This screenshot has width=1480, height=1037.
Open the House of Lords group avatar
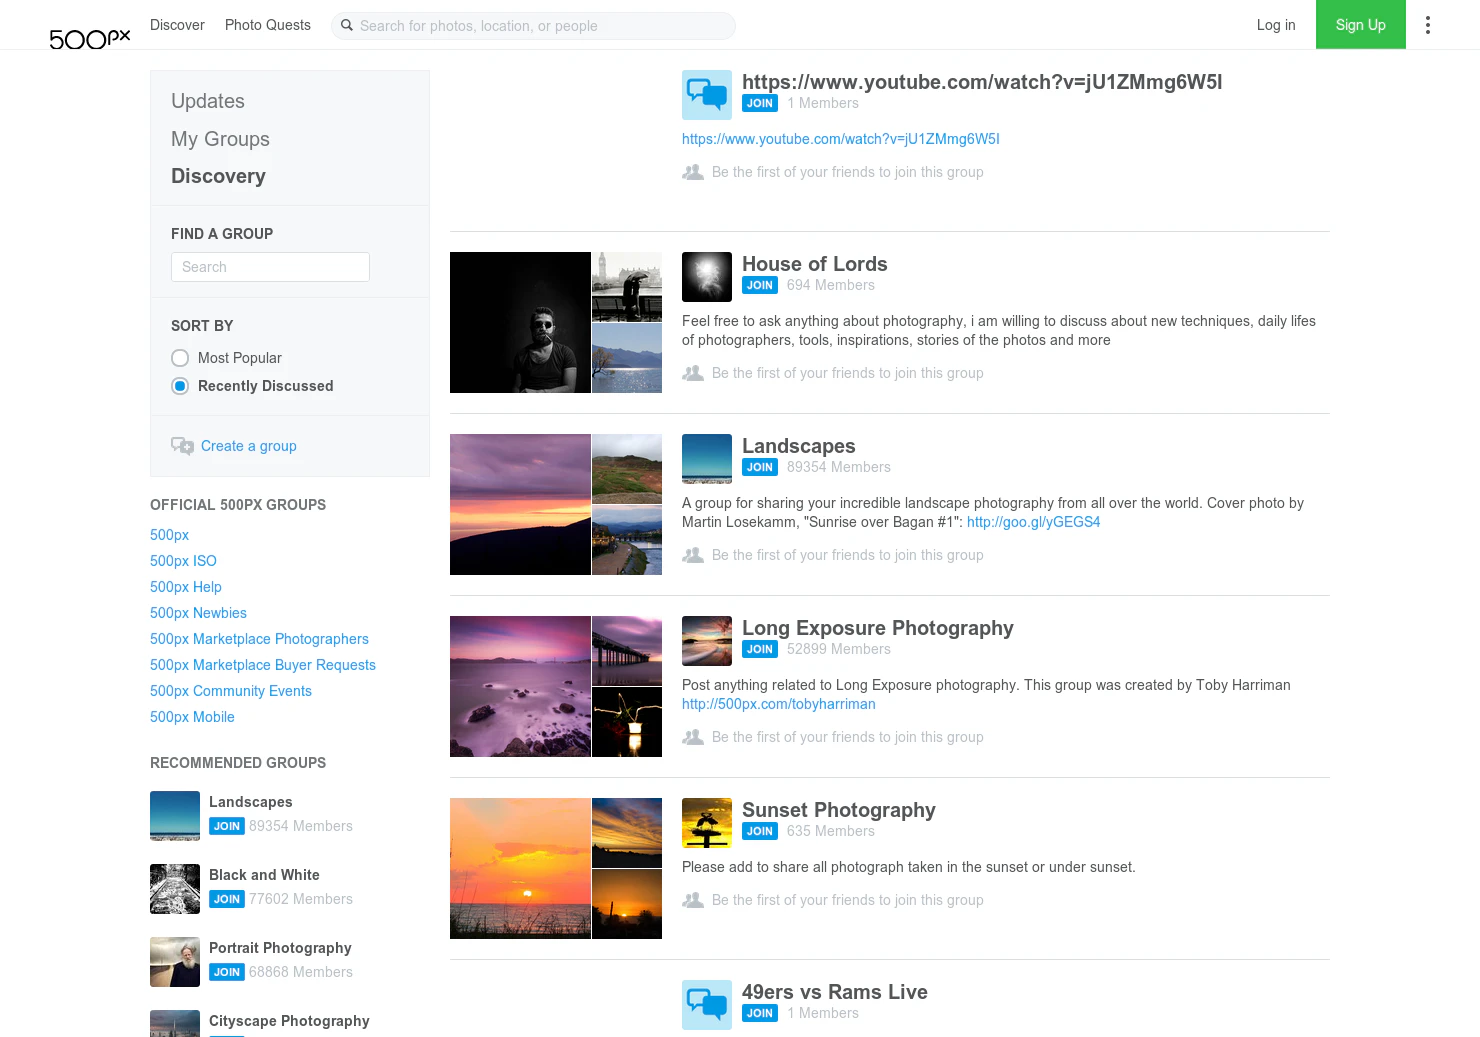click(x=707, y=277)
